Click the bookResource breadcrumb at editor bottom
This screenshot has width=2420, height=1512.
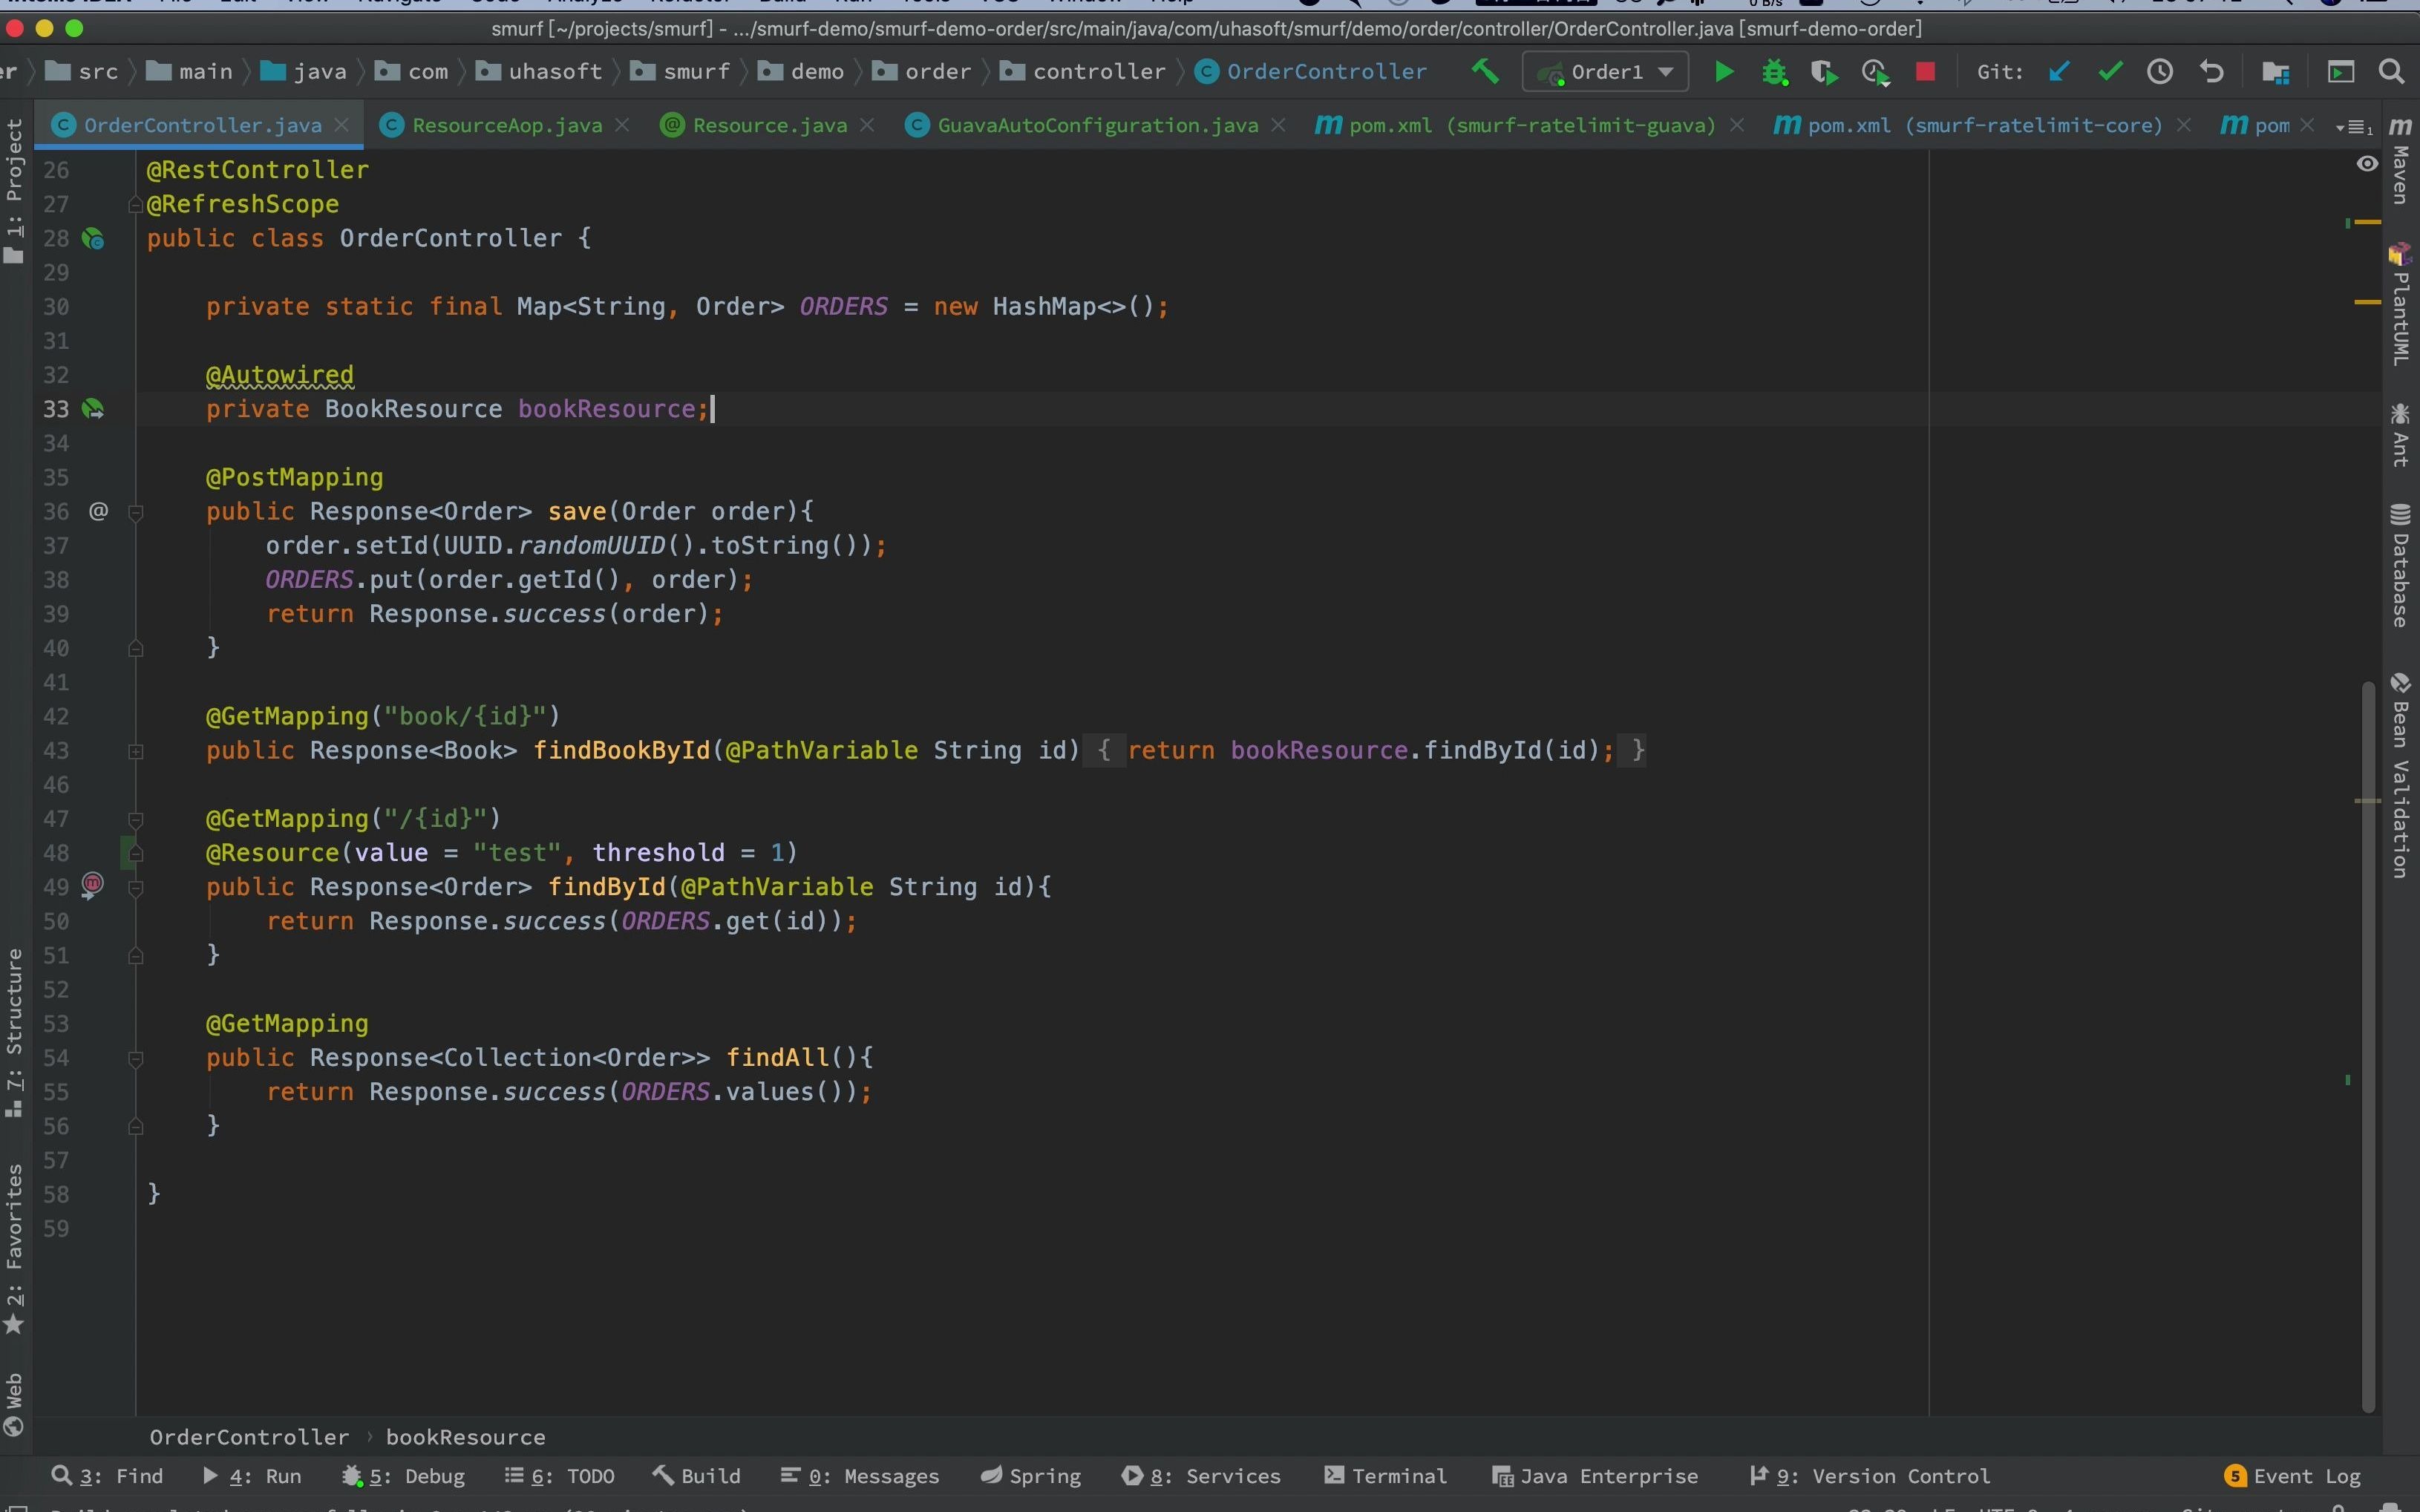pos(466,1437)
